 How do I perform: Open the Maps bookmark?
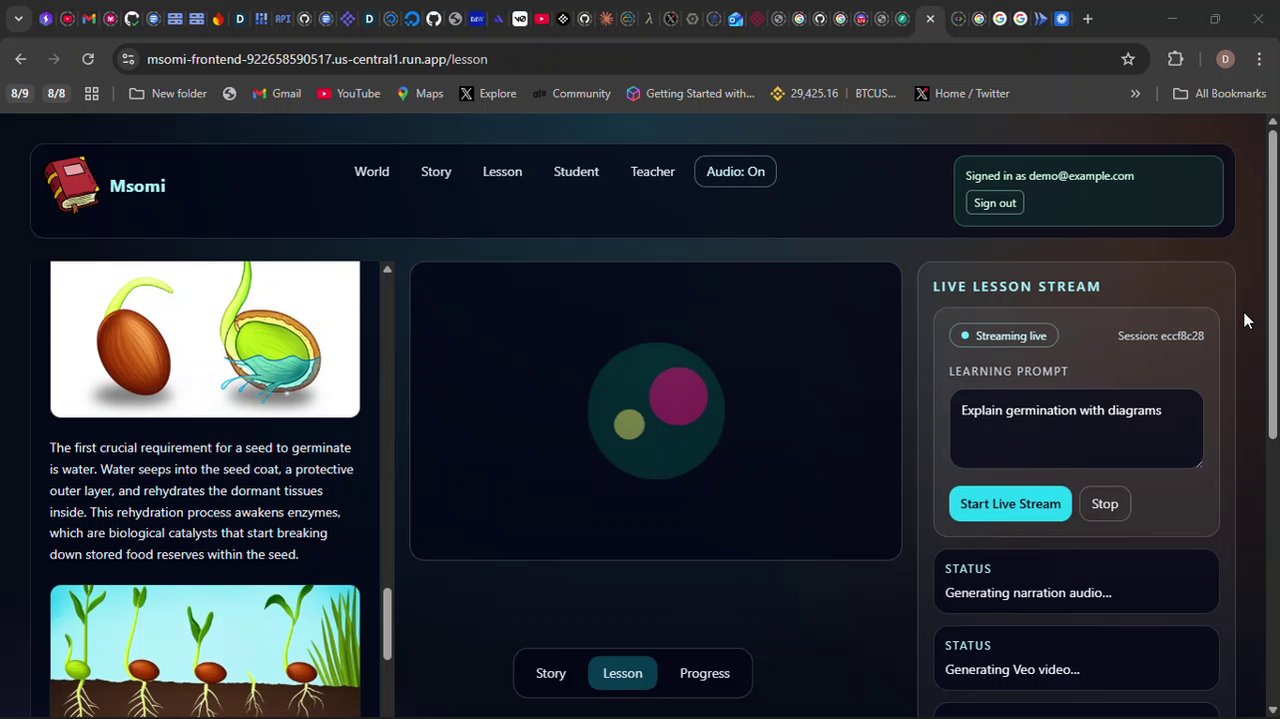[x=420, y=93]
